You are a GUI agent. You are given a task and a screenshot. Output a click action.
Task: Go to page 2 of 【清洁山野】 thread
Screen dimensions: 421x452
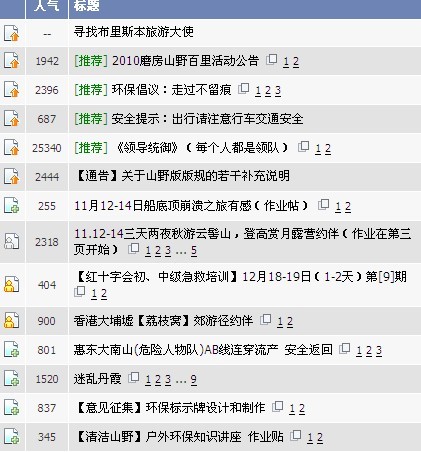click(320, 438)
